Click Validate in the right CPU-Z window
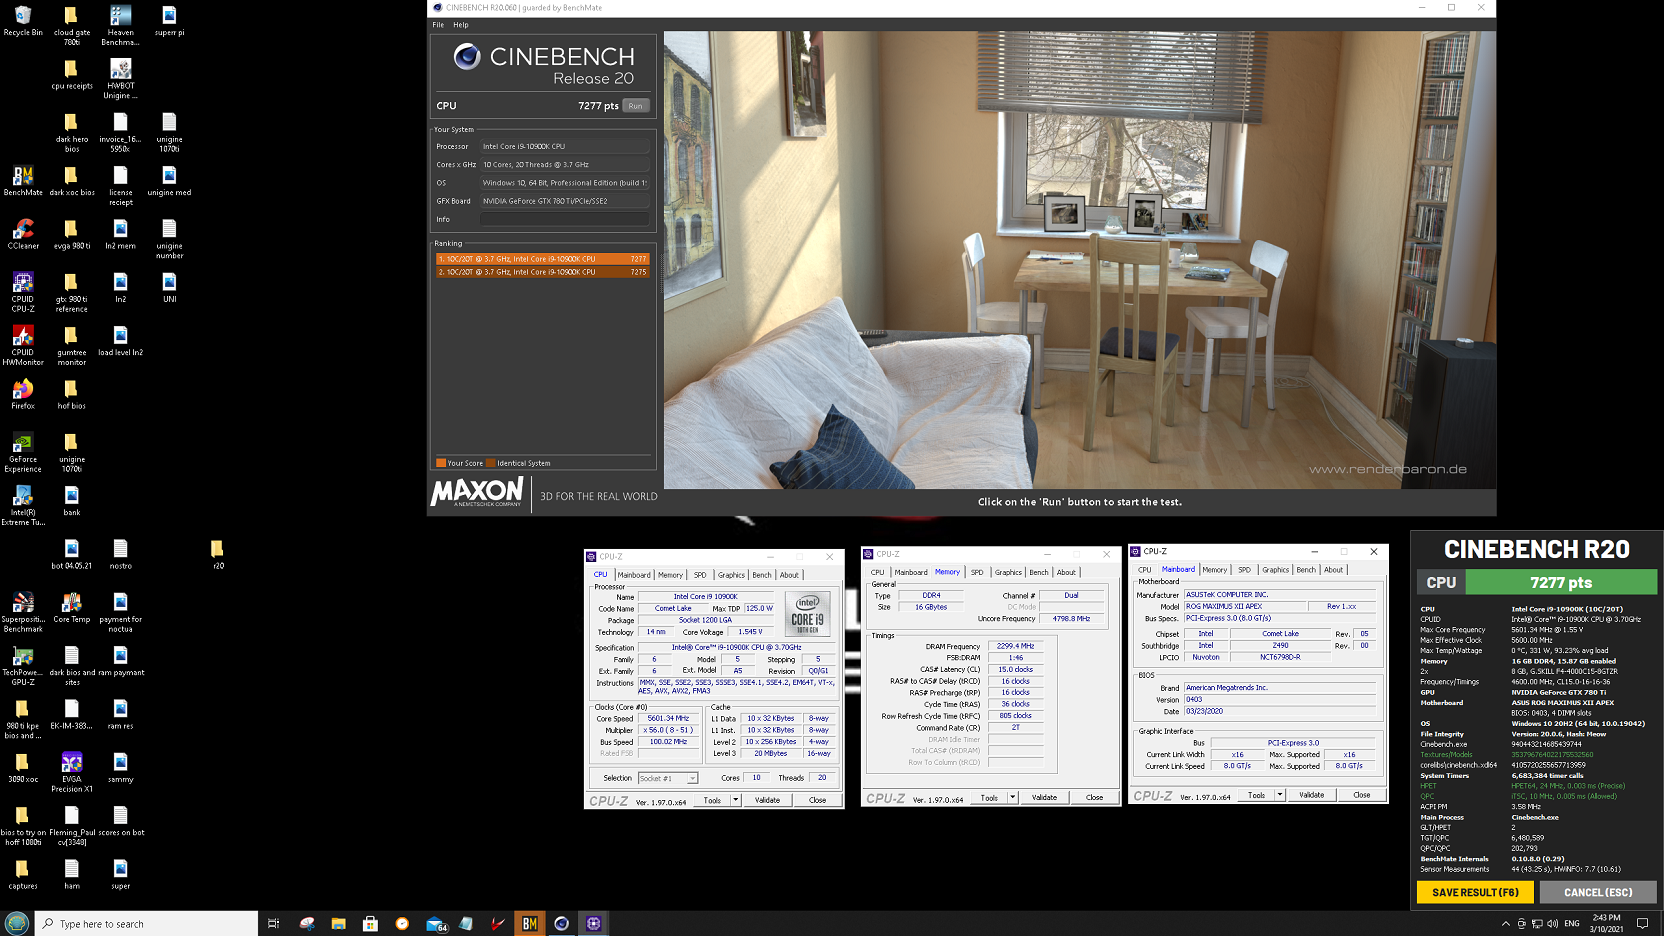 [x=1311, y=795]
